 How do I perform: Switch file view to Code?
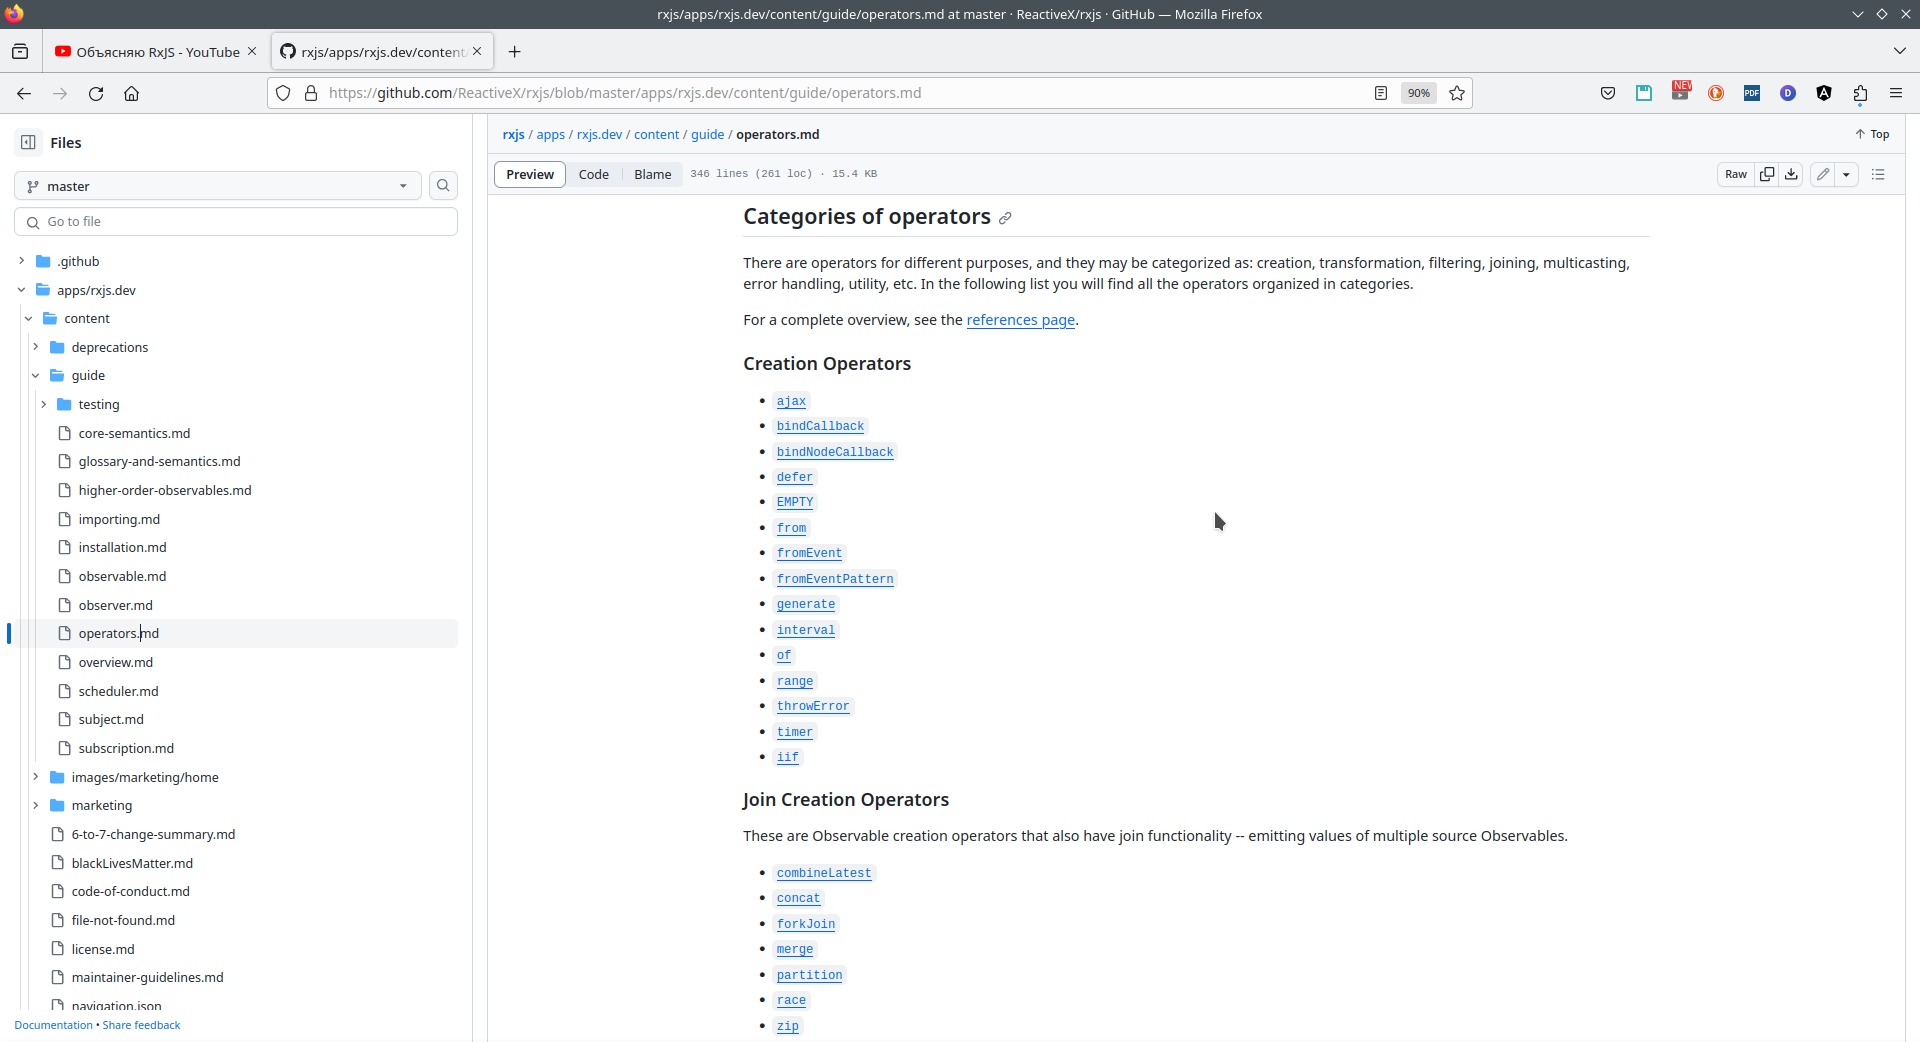(593, 174)
